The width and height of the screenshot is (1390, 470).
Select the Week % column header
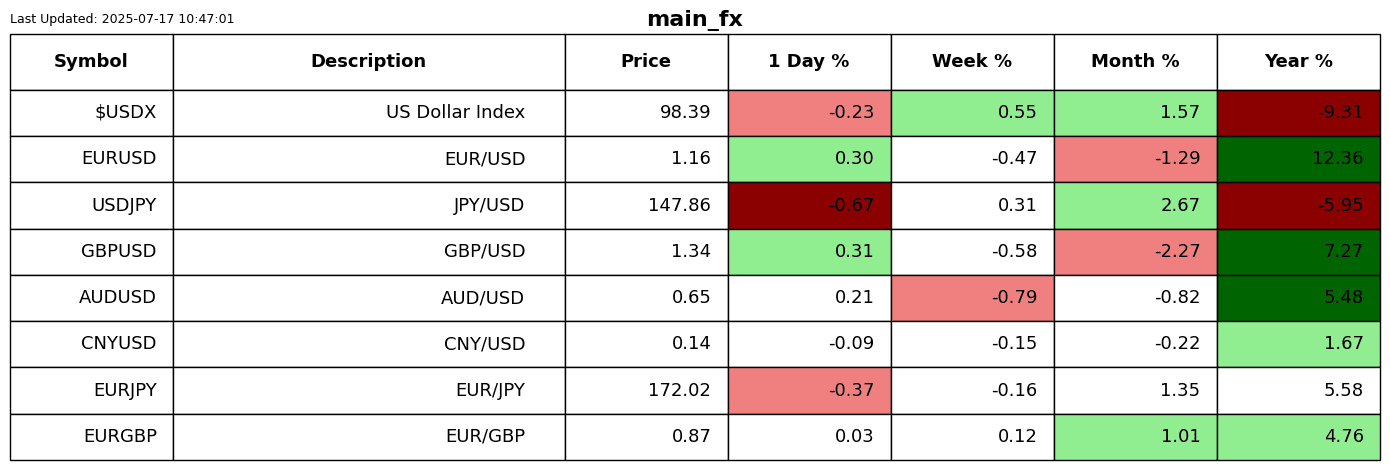[x=972, y=62]
